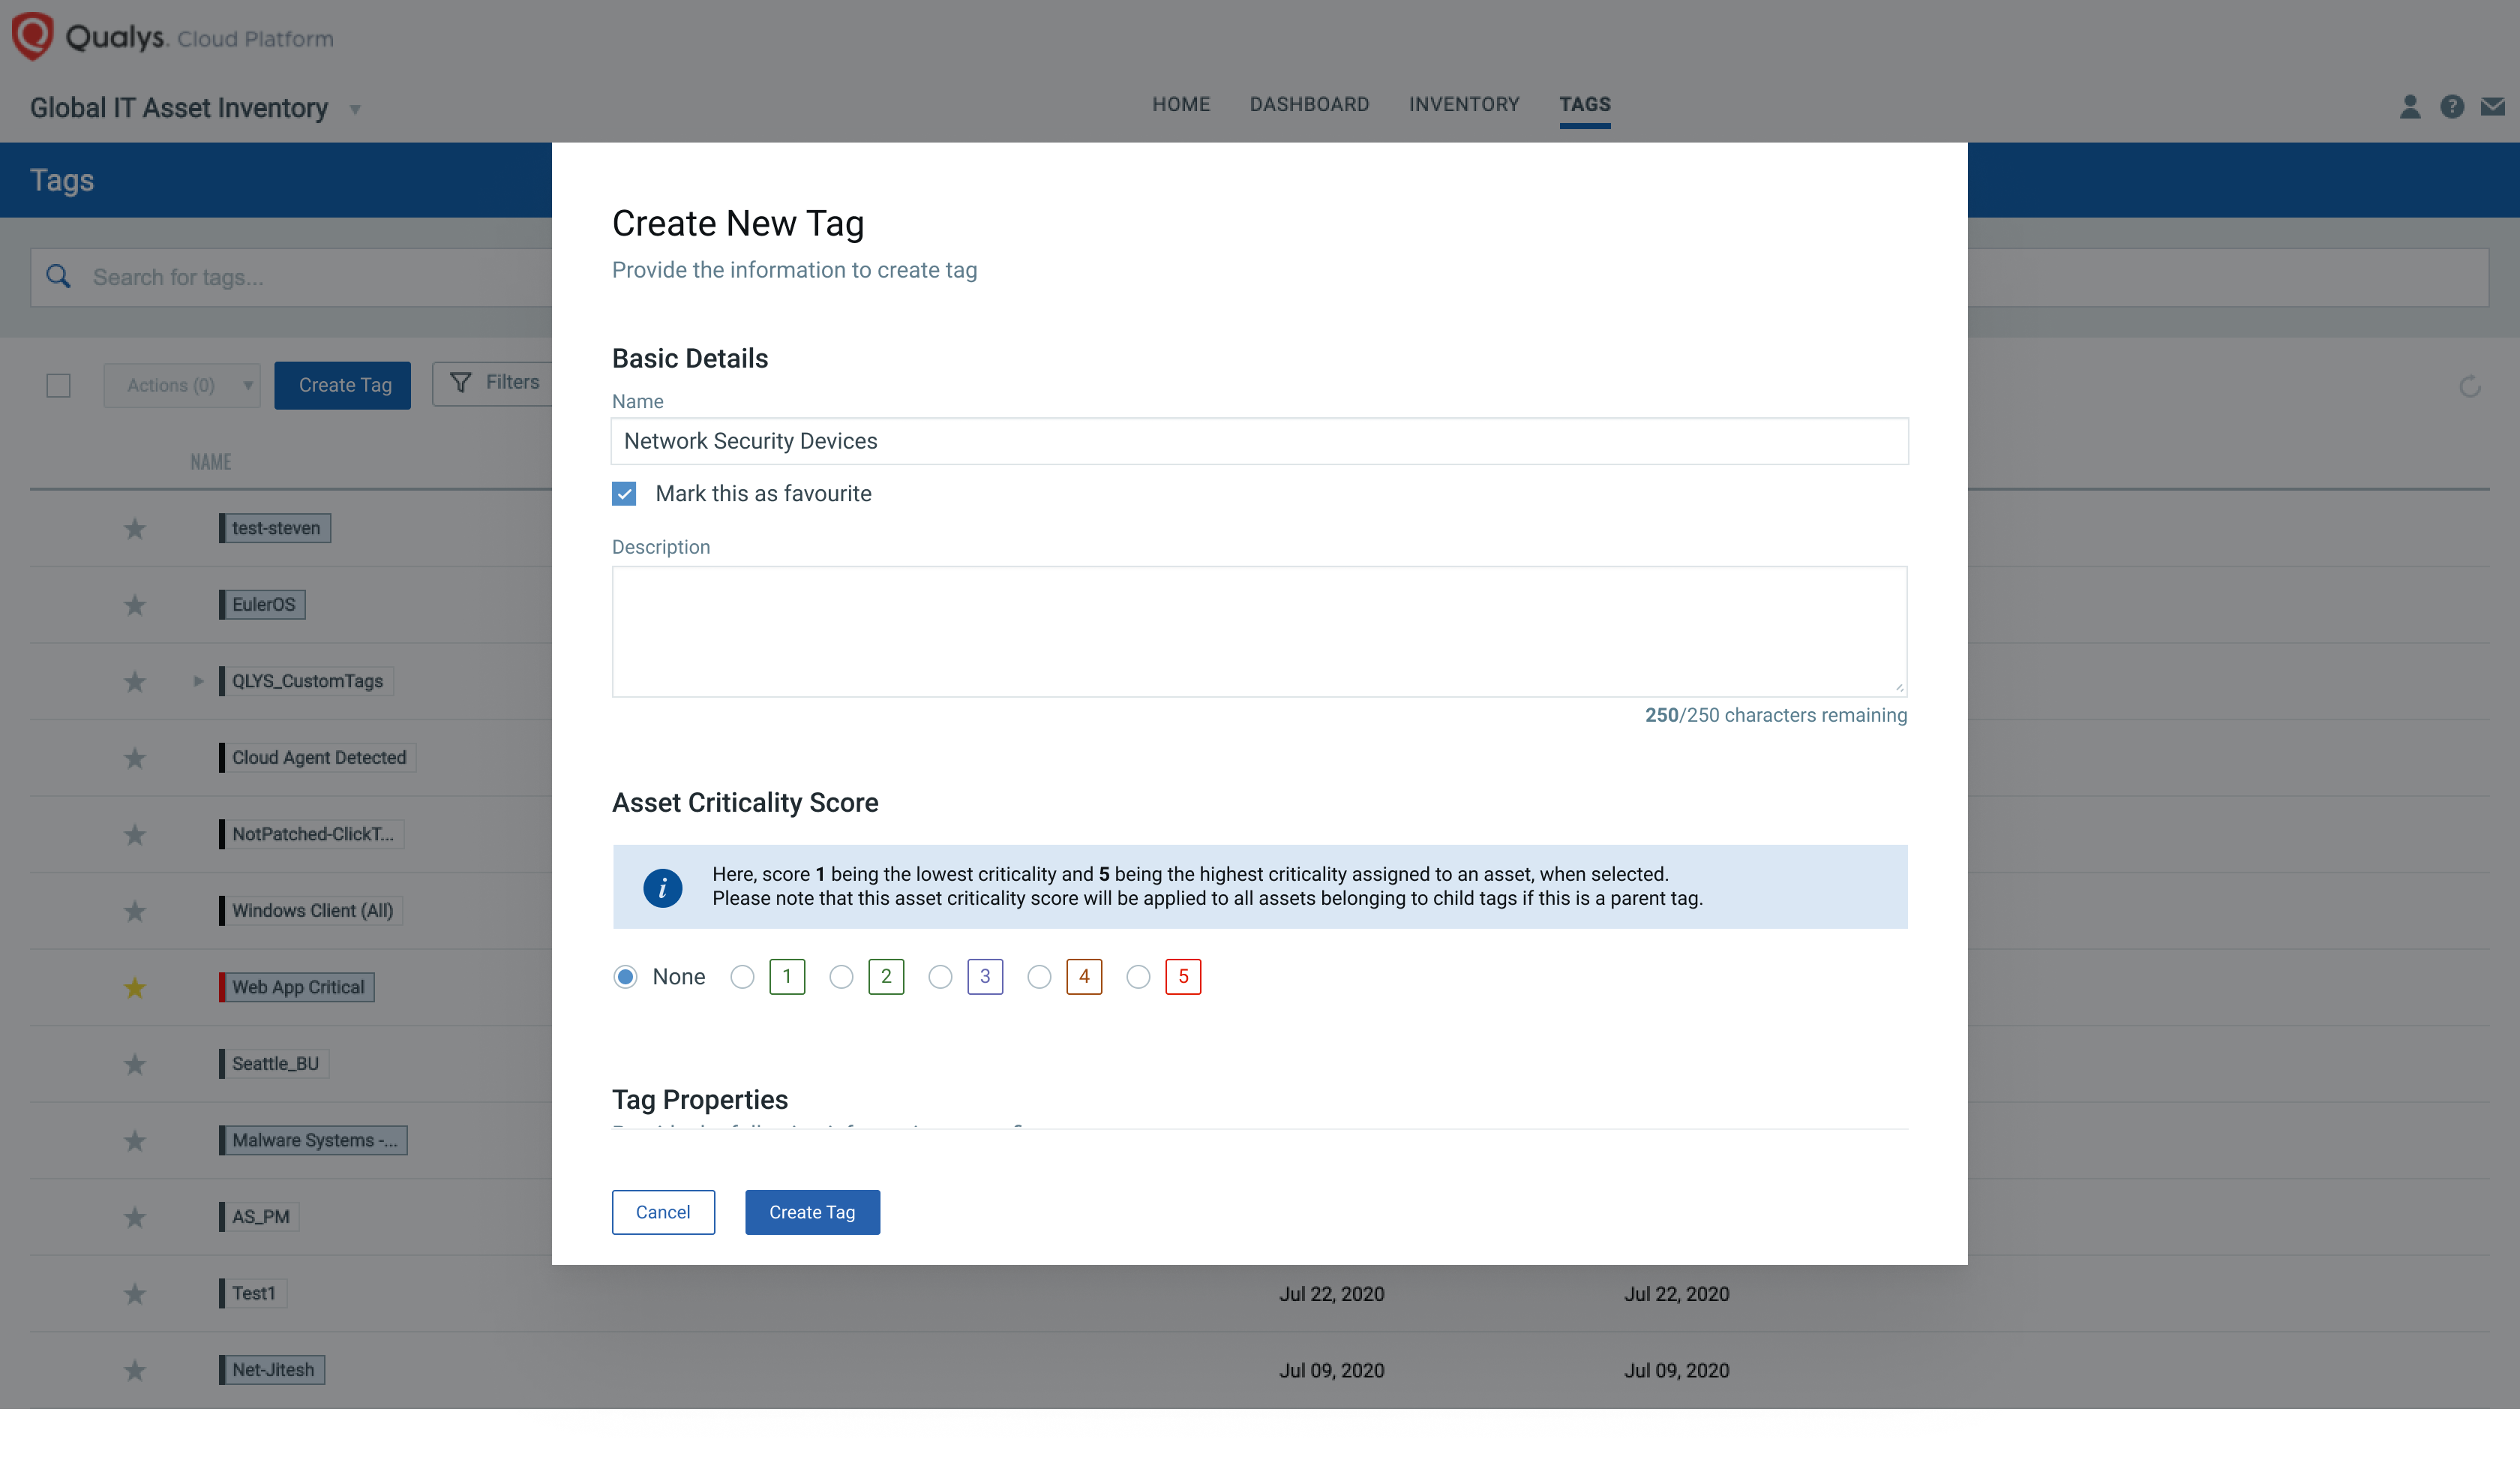Image resolution: width=2520 pixels, height=1466 pixels.
Task: Click the Net-Jitesh tag label
Action: tap(272, 1370)
